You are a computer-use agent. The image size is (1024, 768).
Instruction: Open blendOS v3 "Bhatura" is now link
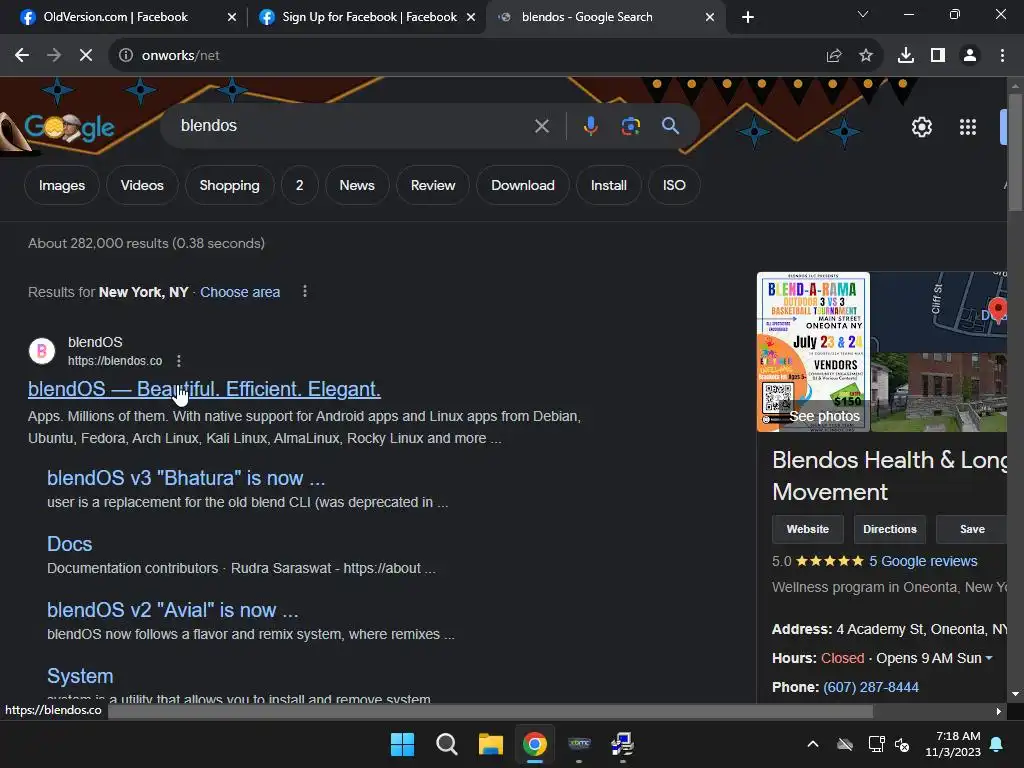[185, 478]
